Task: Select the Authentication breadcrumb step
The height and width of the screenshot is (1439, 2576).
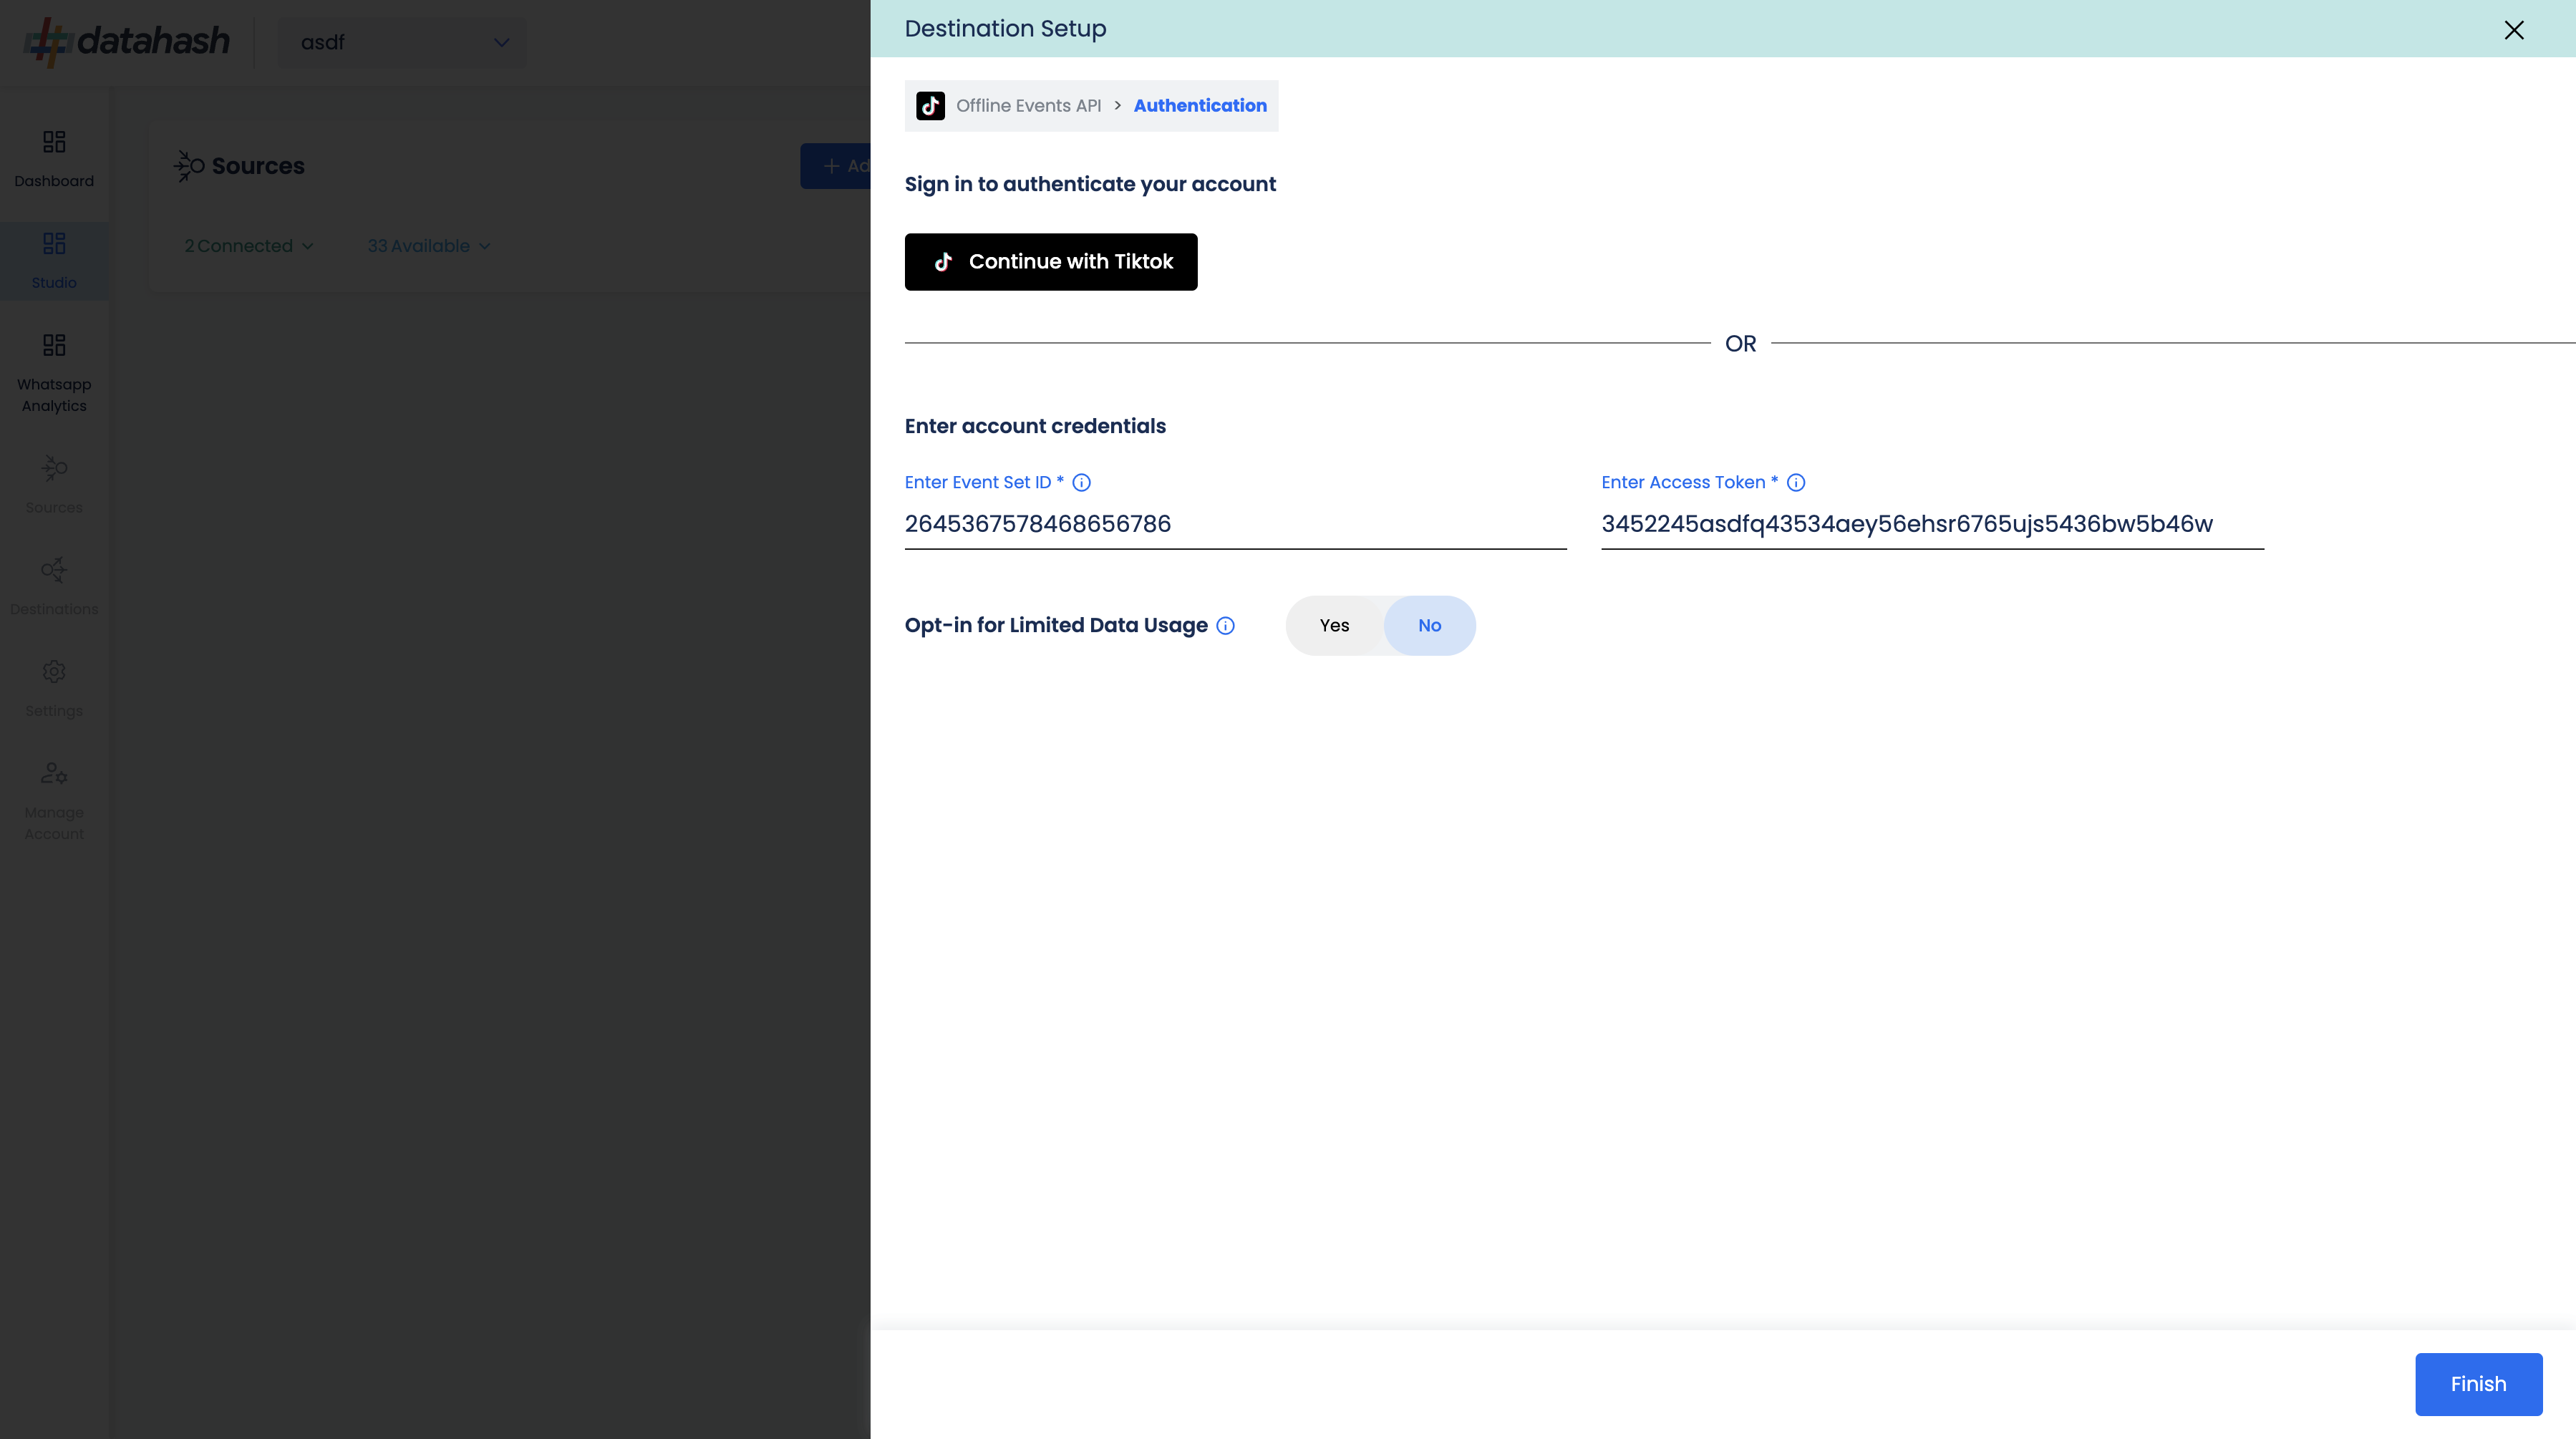Action: tap(1199, 106)
